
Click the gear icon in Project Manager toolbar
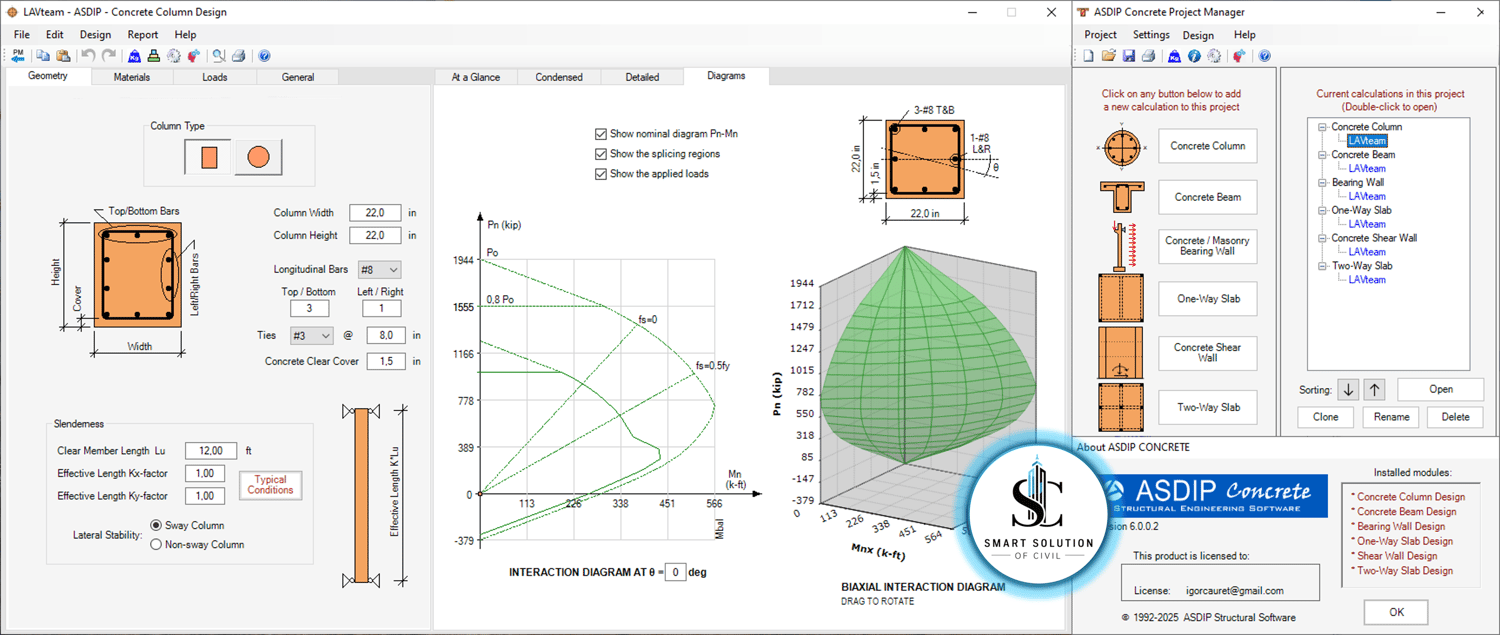point(1214,56)
